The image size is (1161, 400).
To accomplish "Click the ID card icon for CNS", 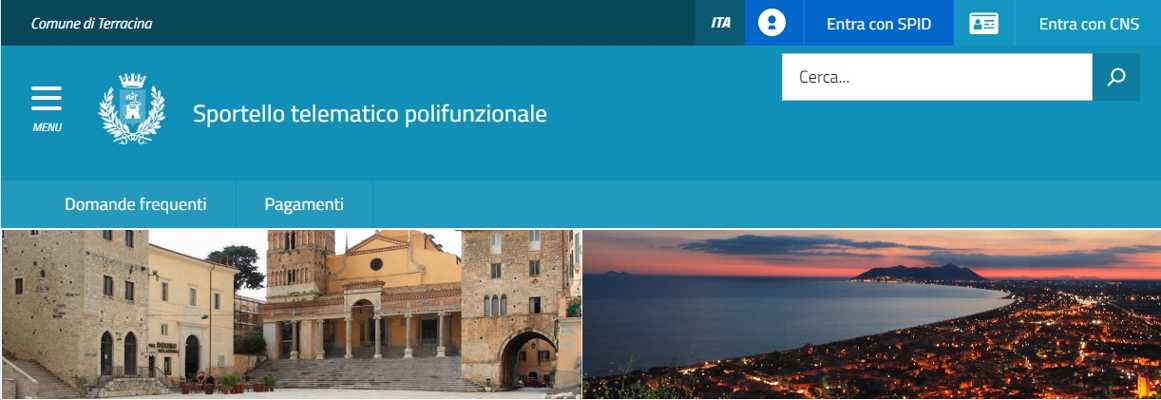I will tap(983, 23).
